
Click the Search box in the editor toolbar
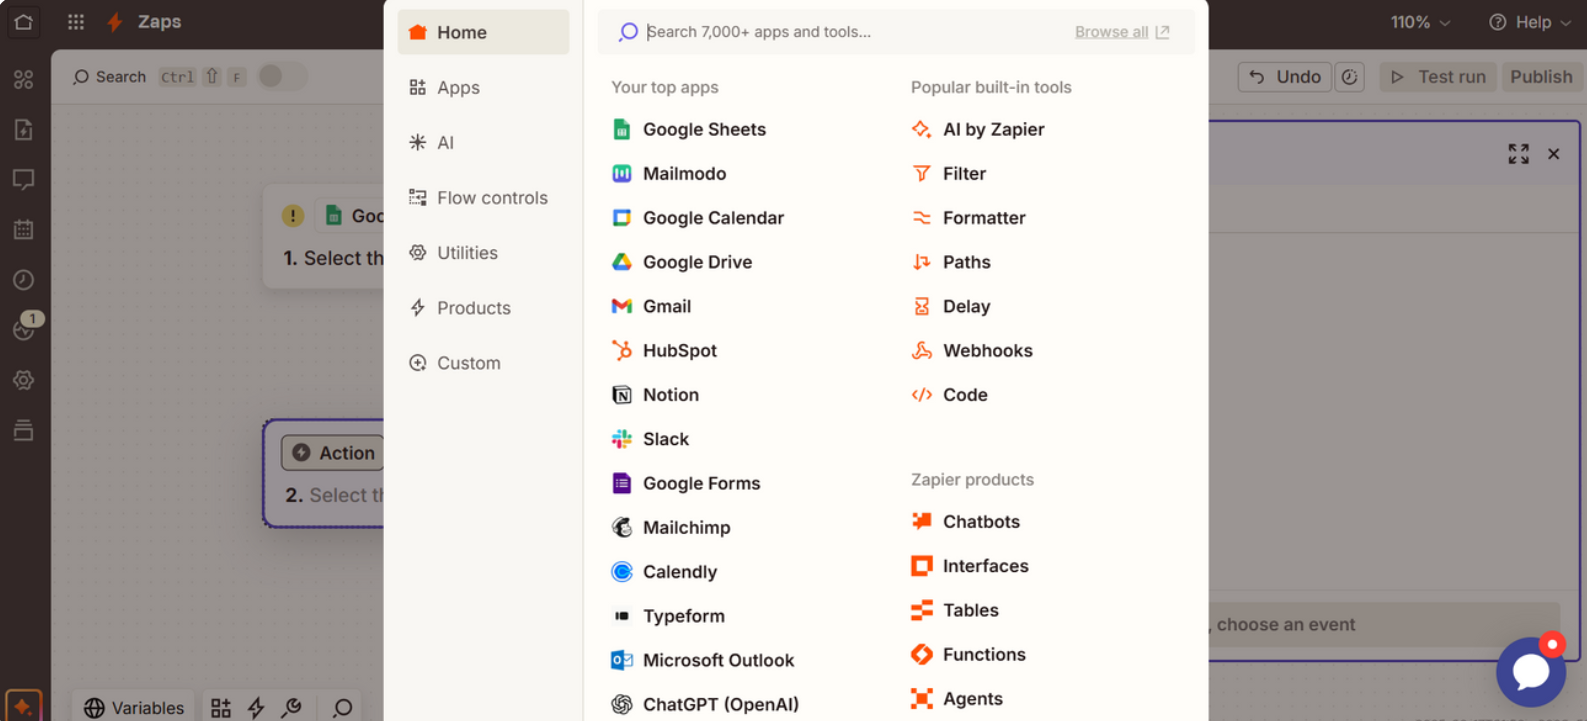110,77
